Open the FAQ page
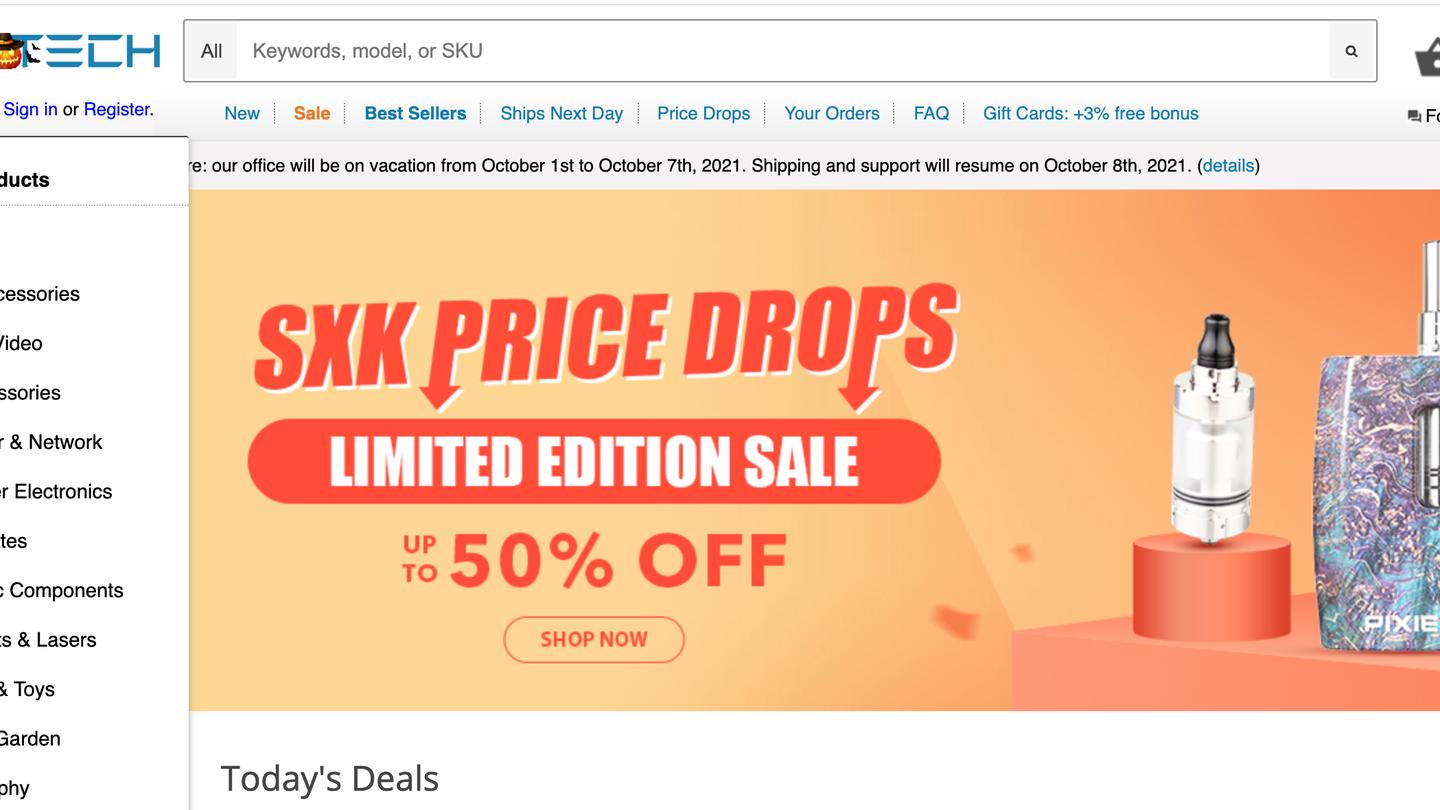The width and height of the screenshot is (1440, 810). click(x=931, y=113)
